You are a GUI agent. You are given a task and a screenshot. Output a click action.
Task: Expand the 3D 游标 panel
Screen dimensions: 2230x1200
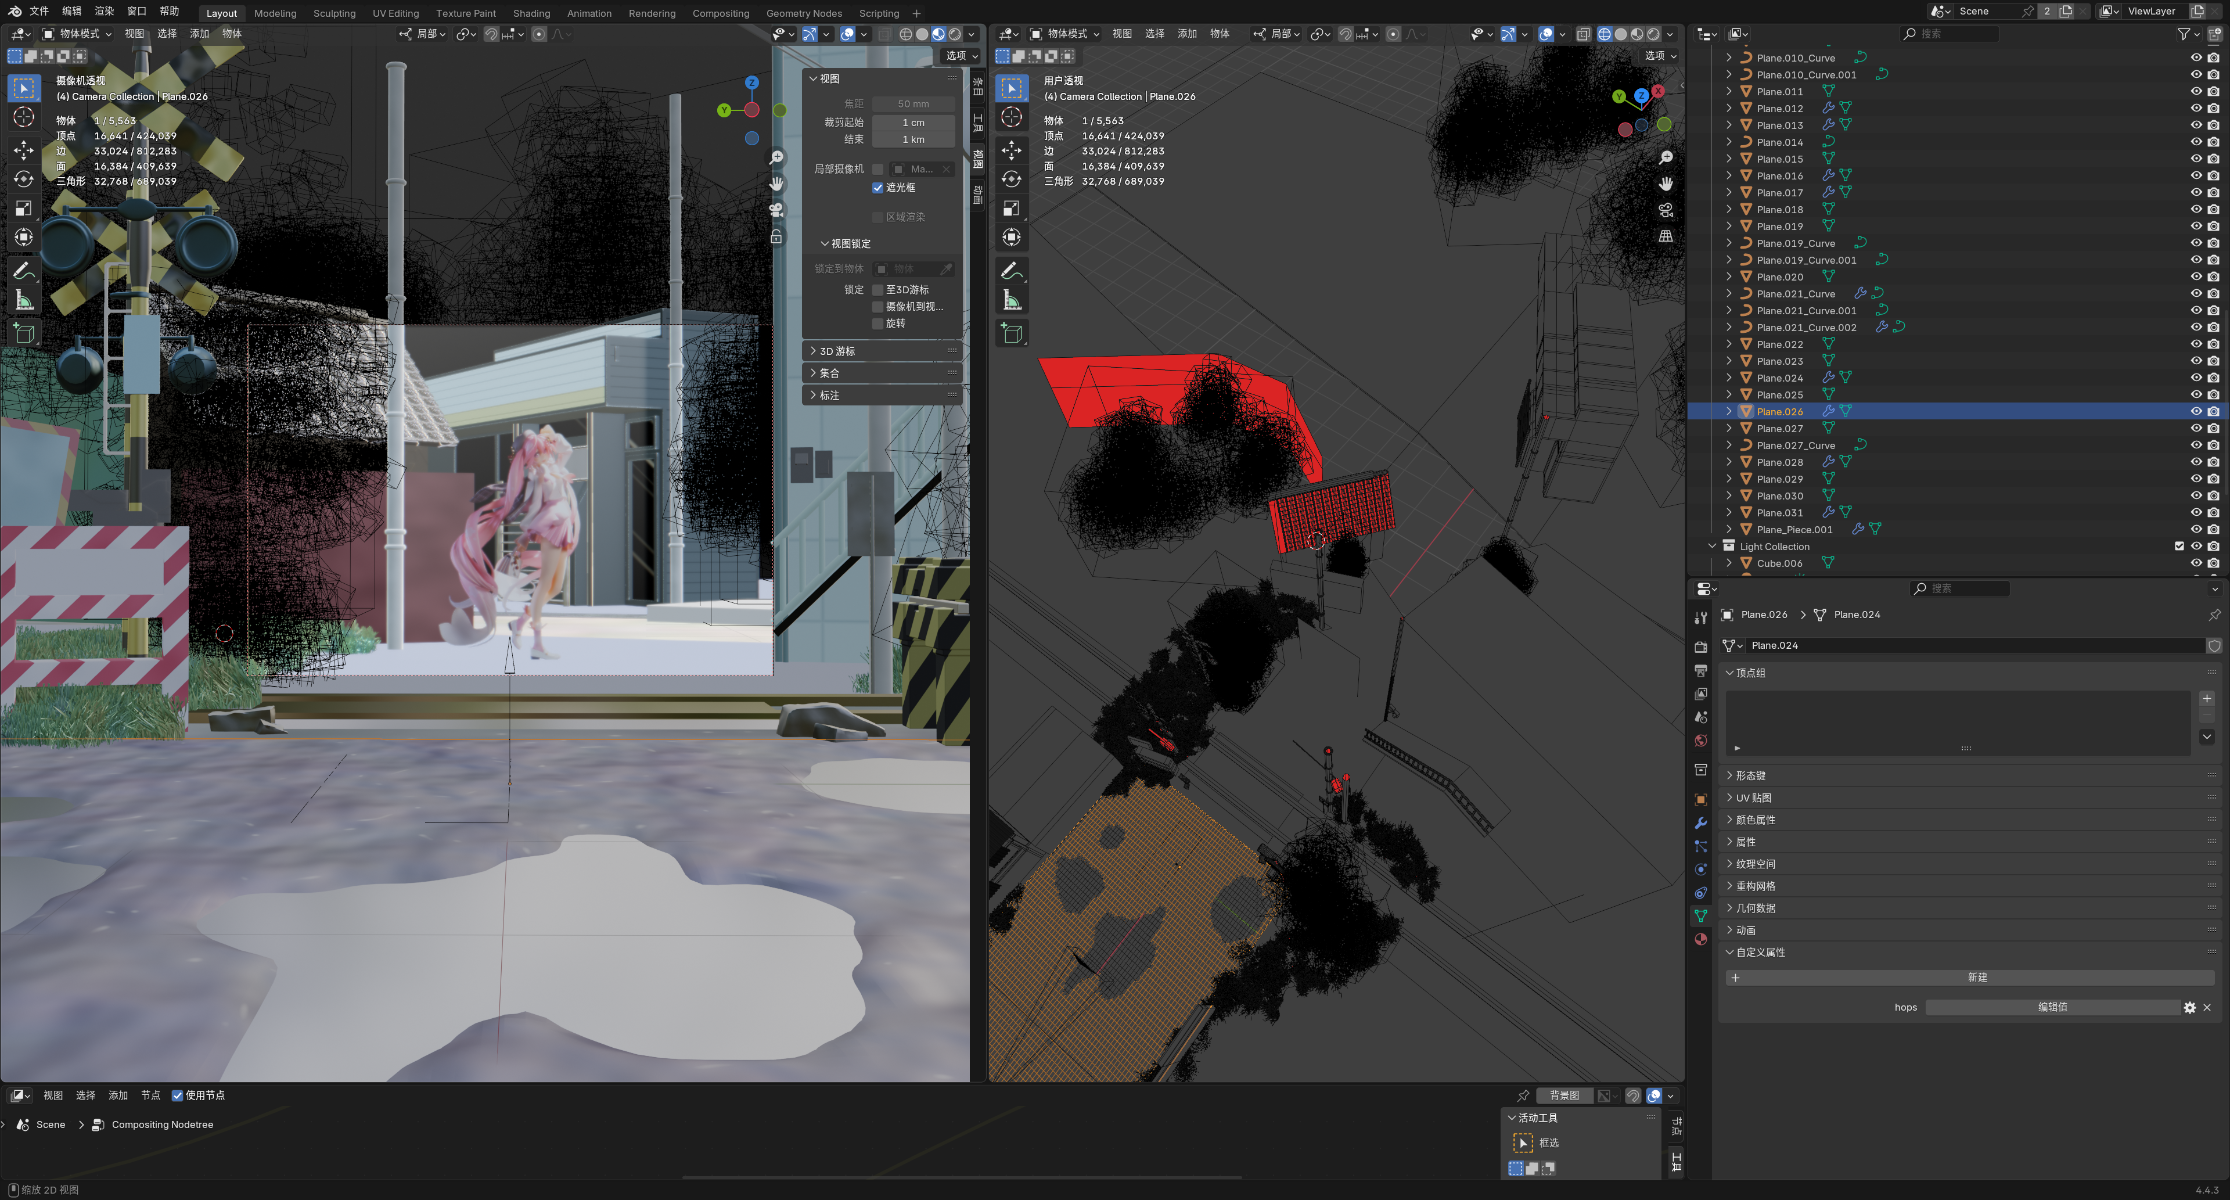tap(836, 351)
